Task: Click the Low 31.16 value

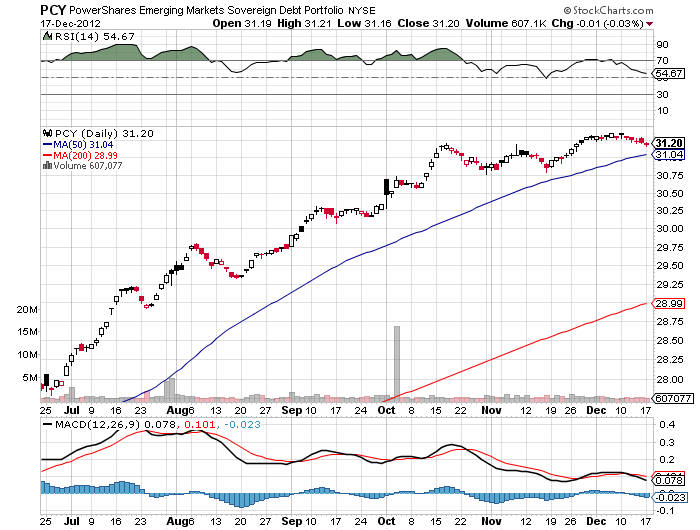Action: click(364, 24)
